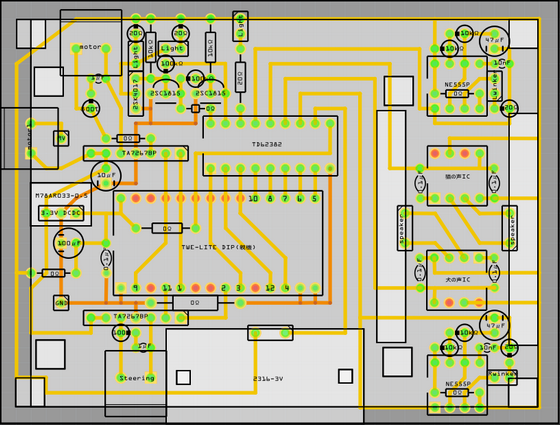Click the motor1 connector at left edge
The height and width of the screenshot is (425, 560).
29,138
